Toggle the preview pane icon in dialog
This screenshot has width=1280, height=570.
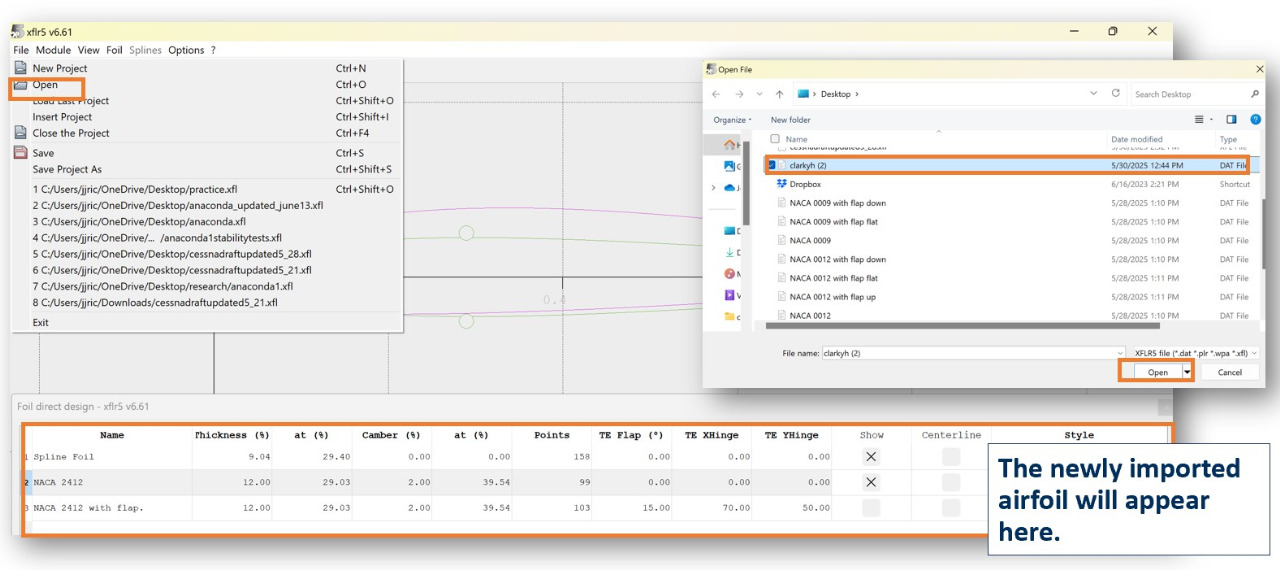[1231, 119]
